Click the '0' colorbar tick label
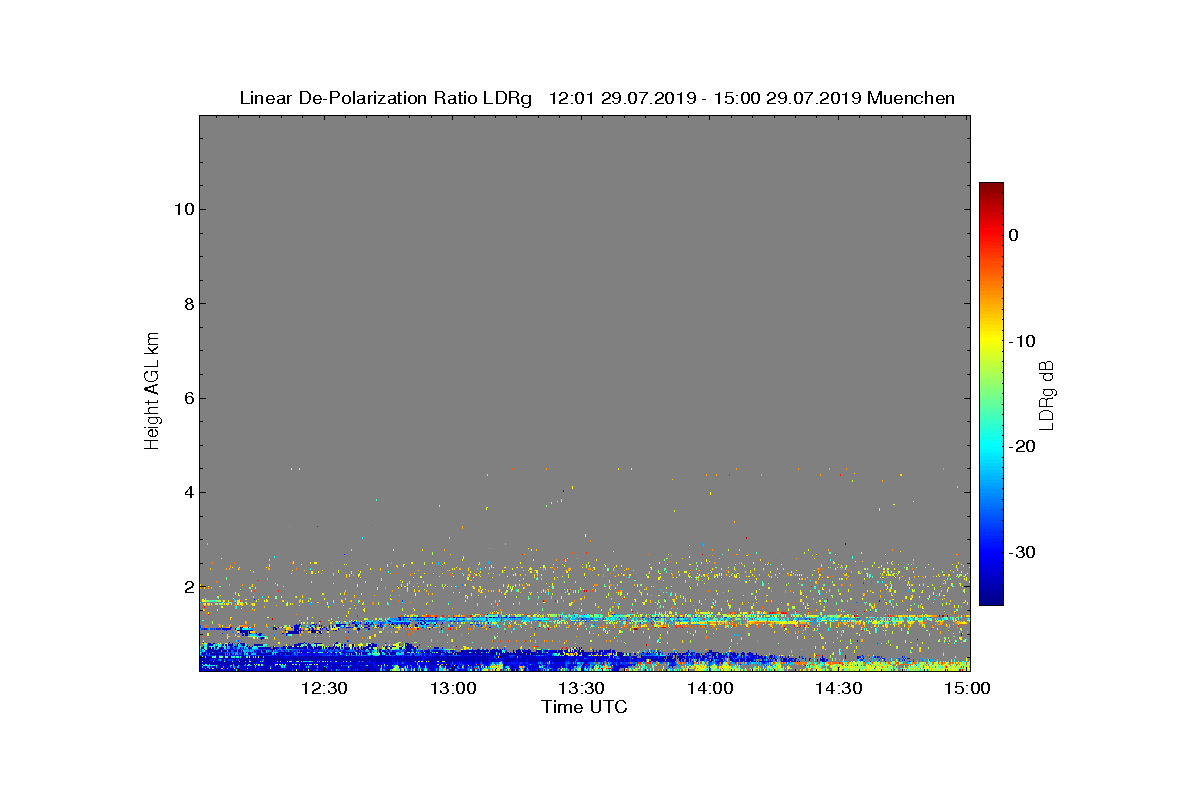1200x800 pixels. 1013,235
